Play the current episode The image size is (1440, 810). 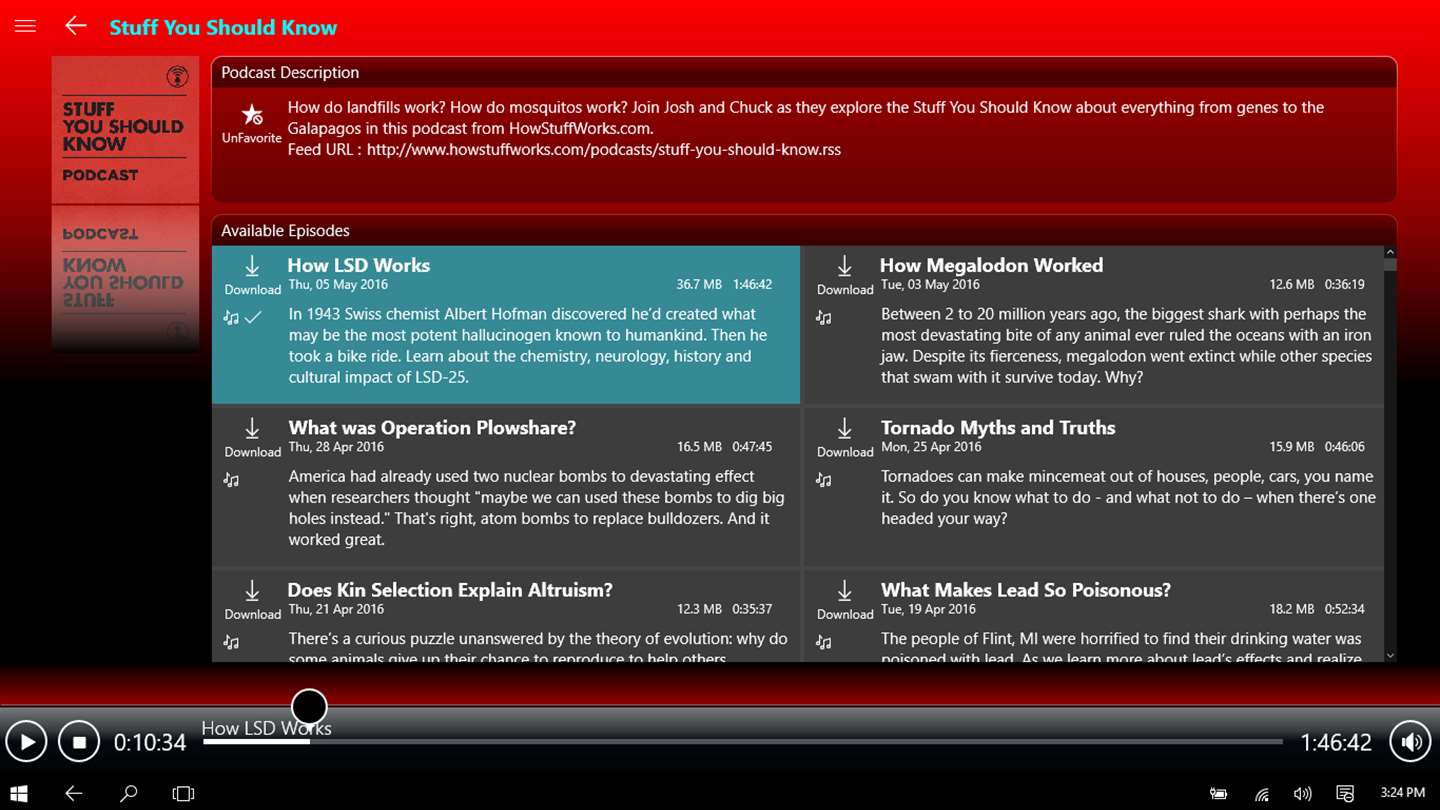coord(26,742)
